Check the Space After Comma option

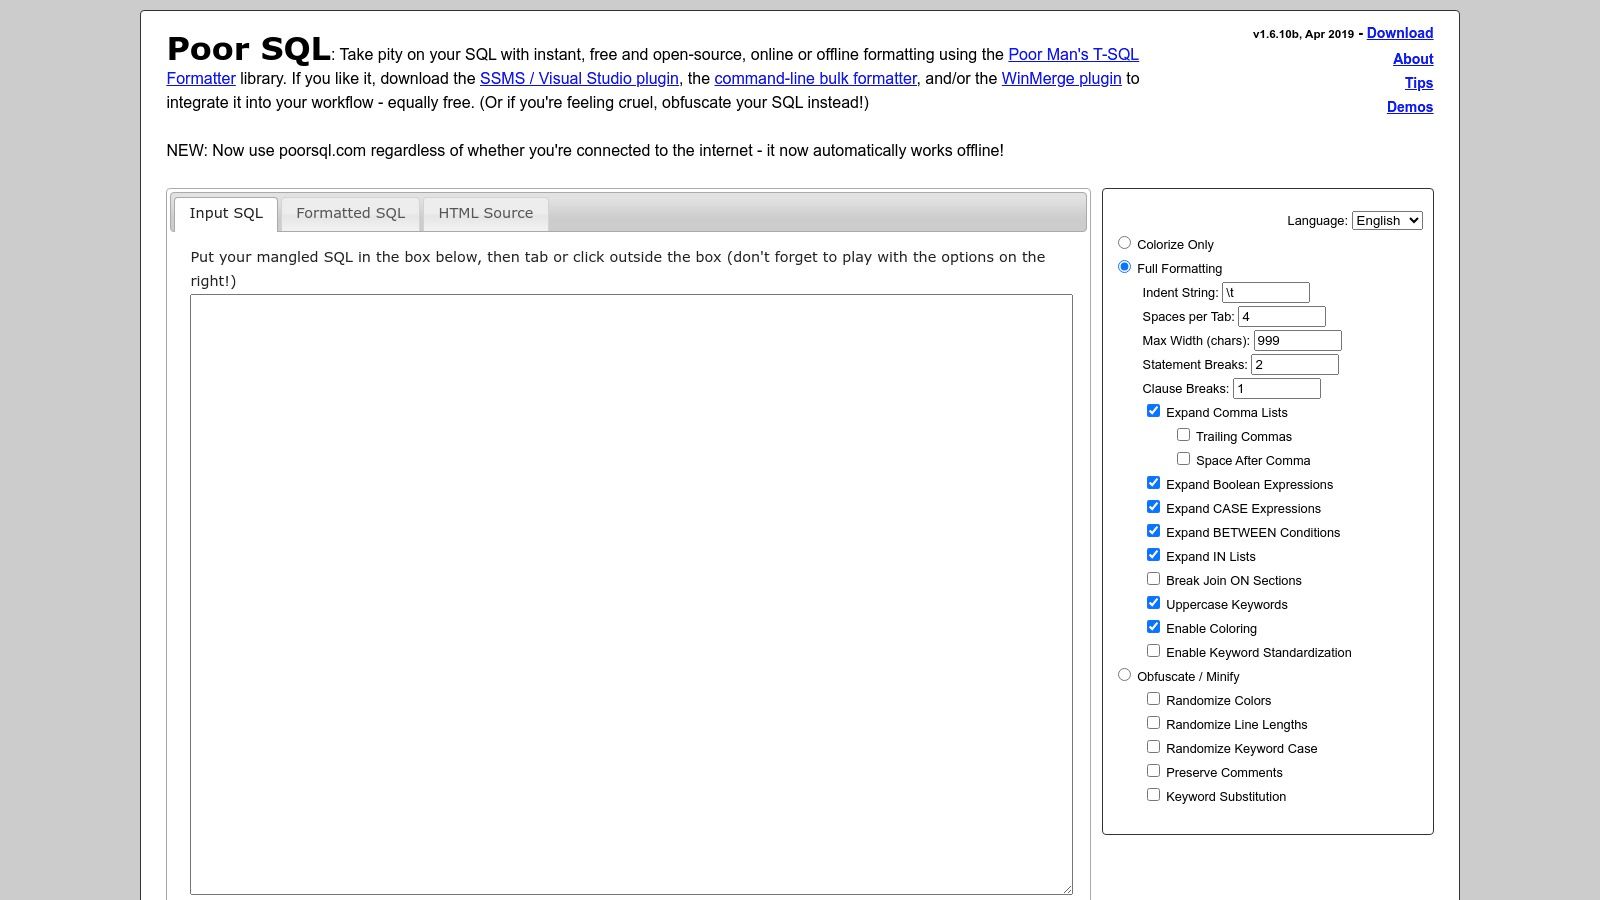[1184, 458]
